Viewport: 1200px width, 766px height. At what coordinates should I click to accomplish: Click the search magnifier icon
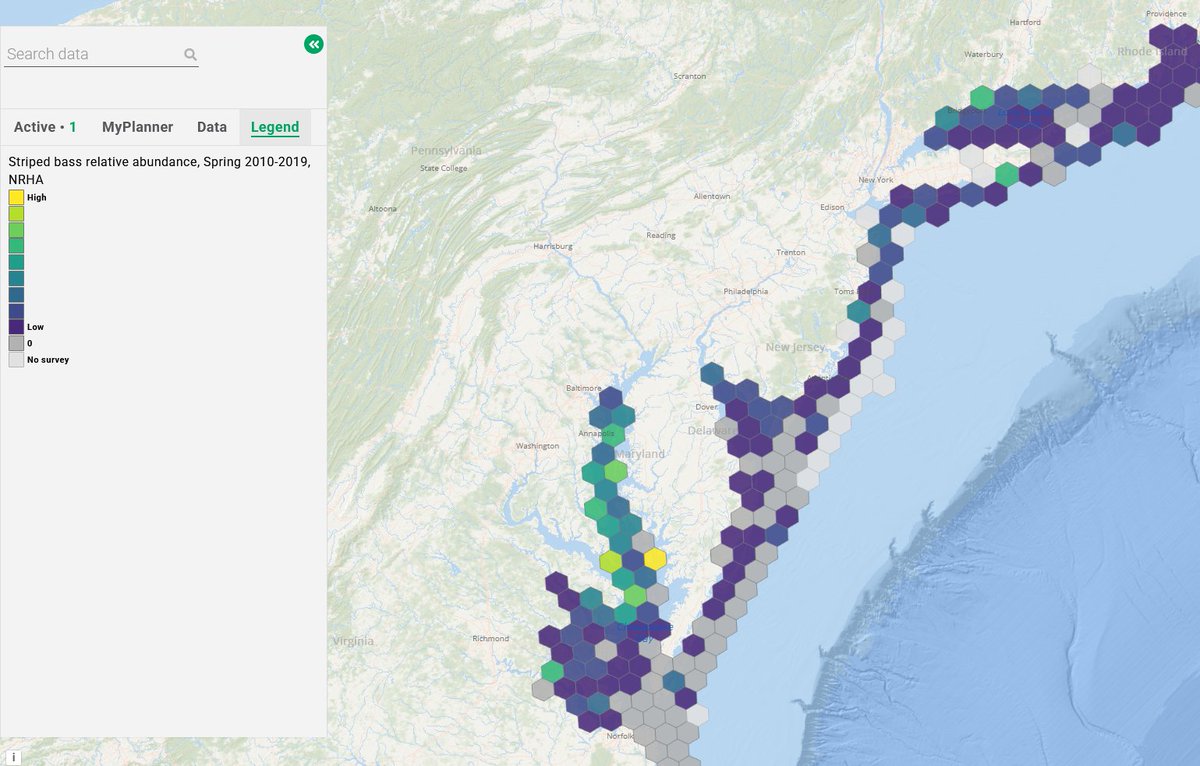189,54
